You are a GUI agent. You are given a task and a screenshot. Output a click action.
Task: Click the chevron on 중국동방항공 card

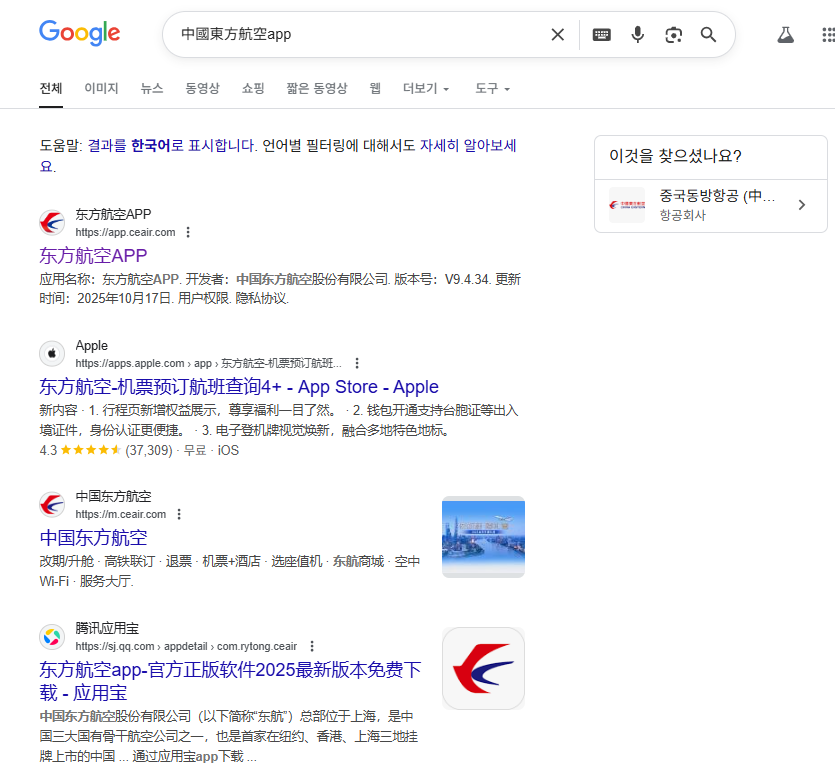(x=802, y=205)
